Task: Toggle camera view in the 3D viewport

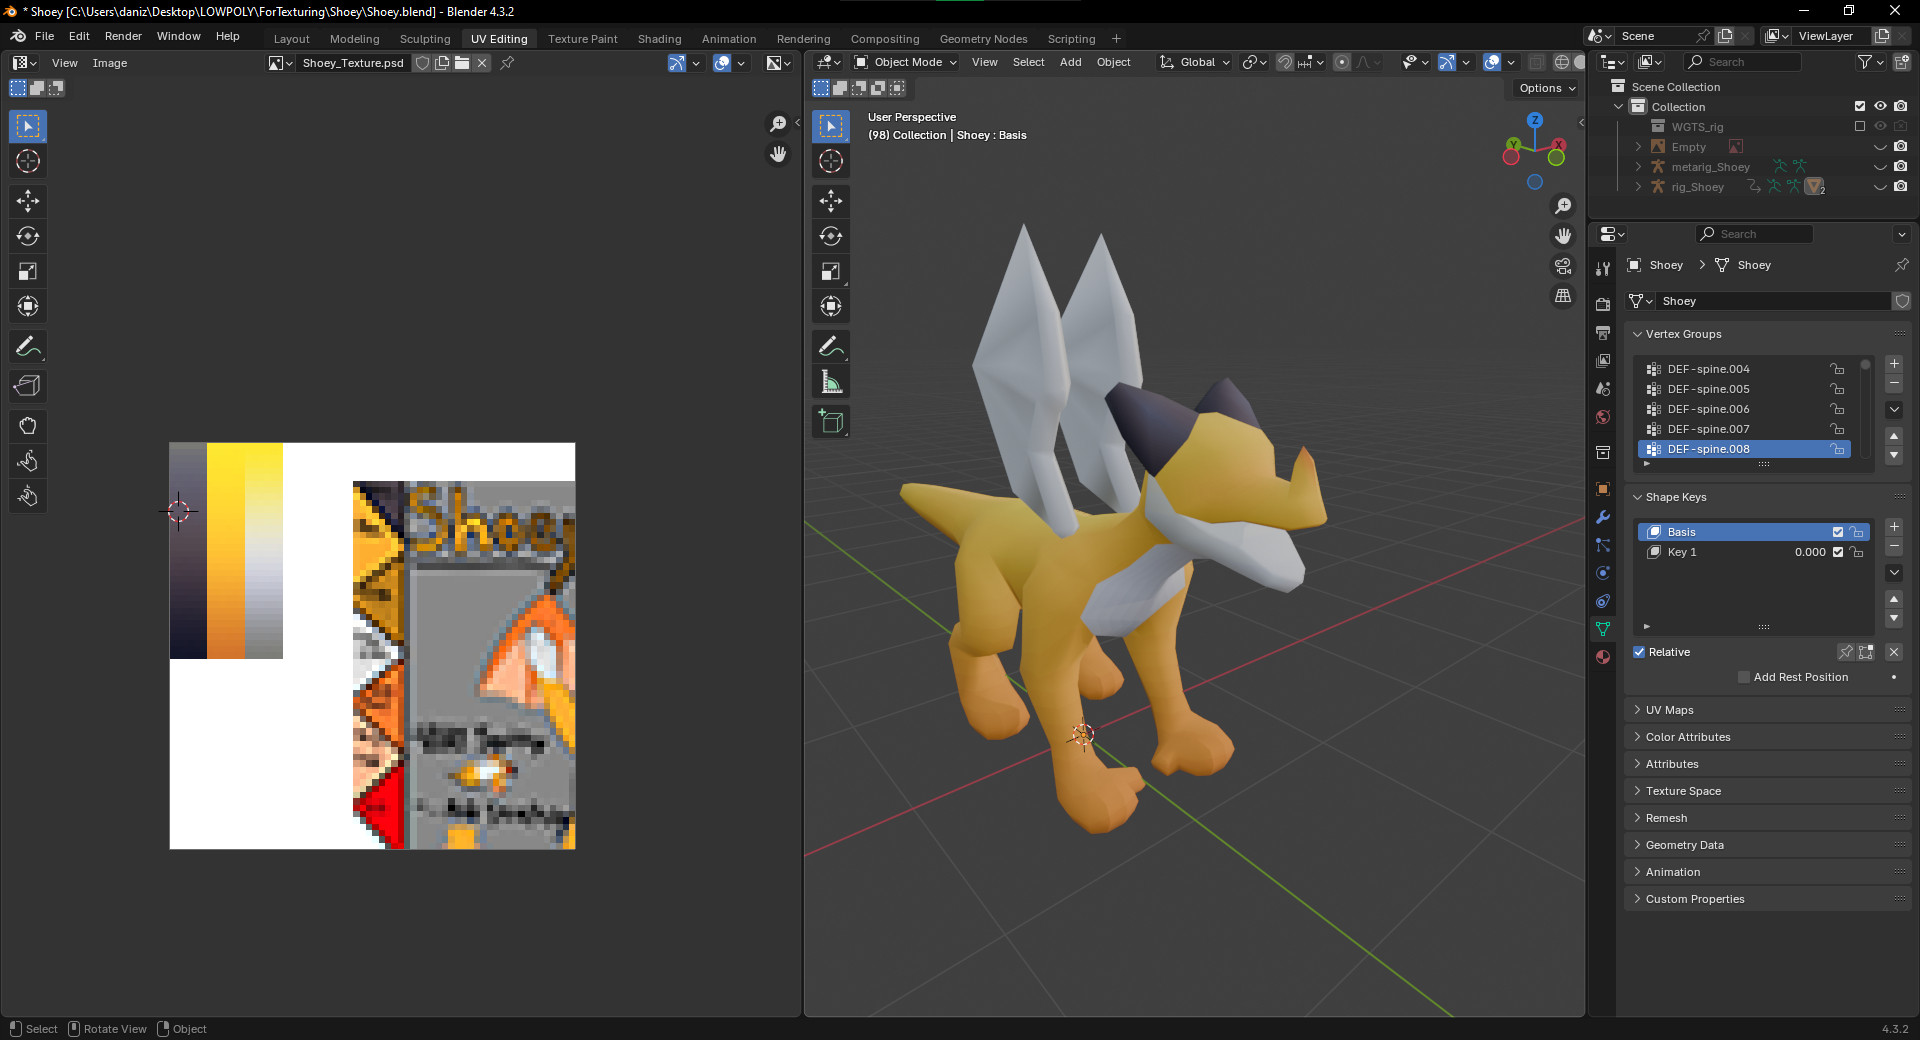Action: coord(1563,266)
